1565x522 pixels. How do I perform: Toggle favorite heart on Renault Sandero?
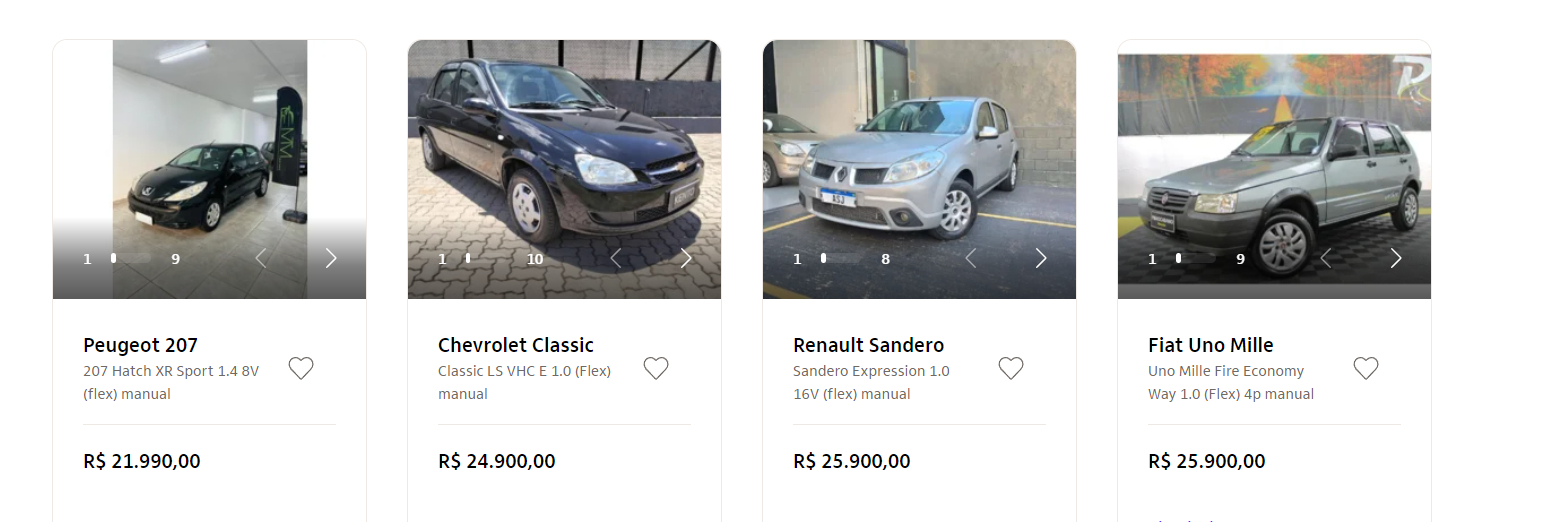[1011, 369]
